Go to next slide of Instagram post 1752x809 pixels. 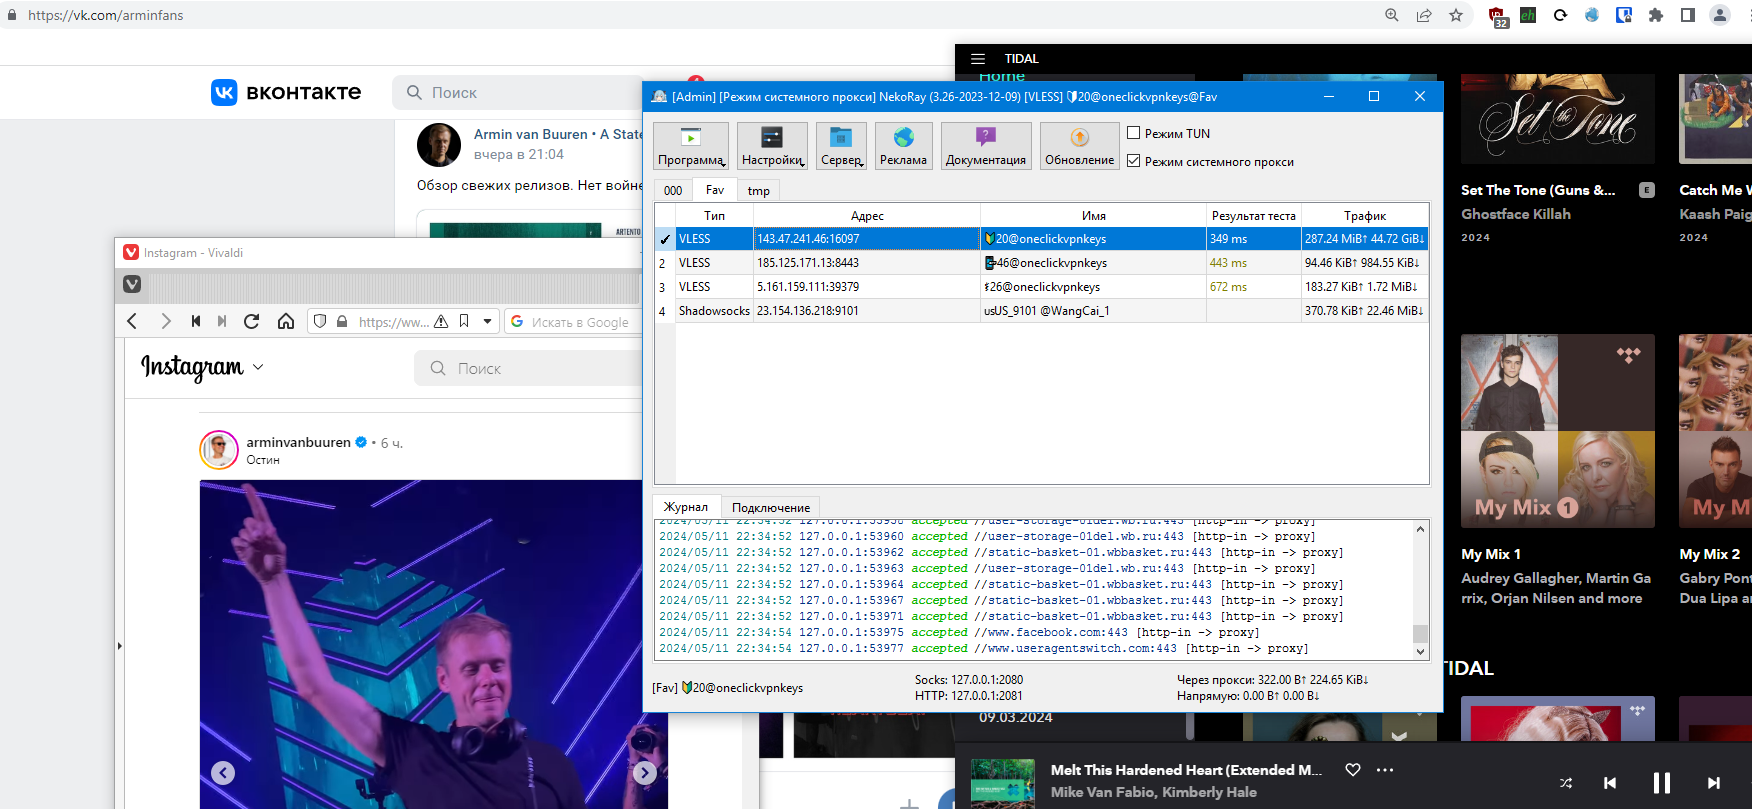(x=645, y=773)
